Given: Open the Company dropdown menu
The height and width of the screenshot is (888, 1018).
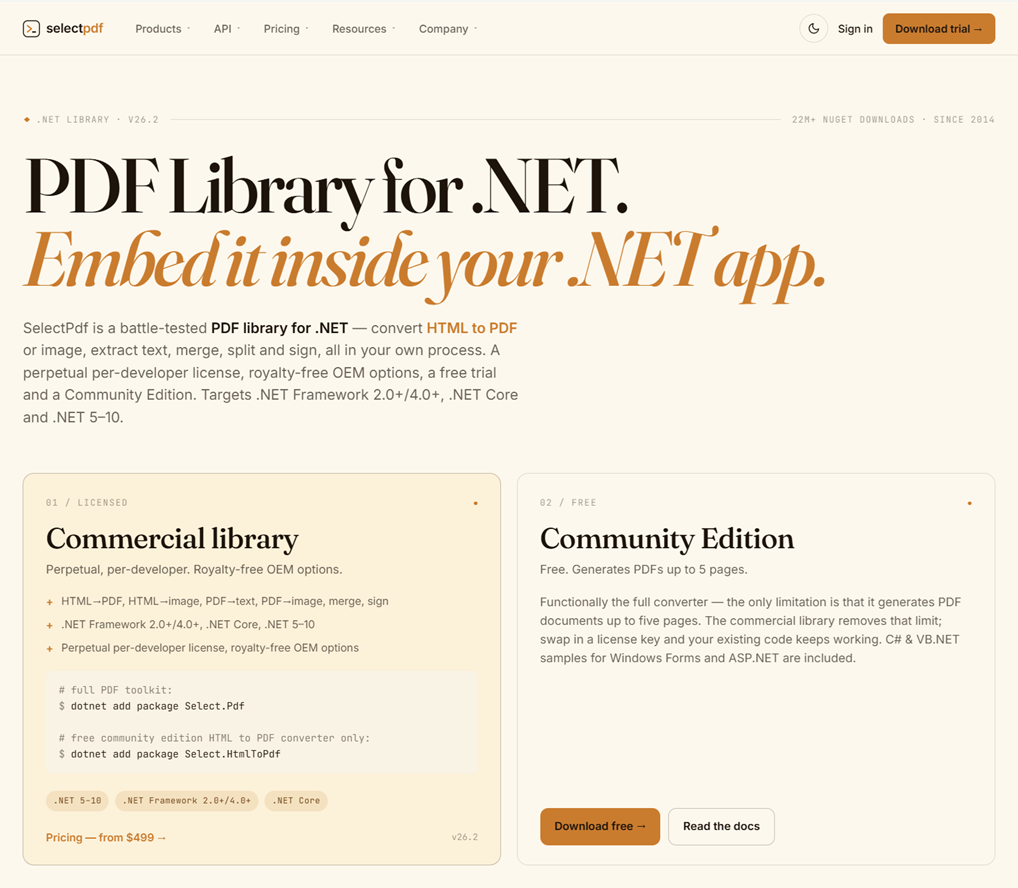Looking at the screenshot, I should coord(448,29).
